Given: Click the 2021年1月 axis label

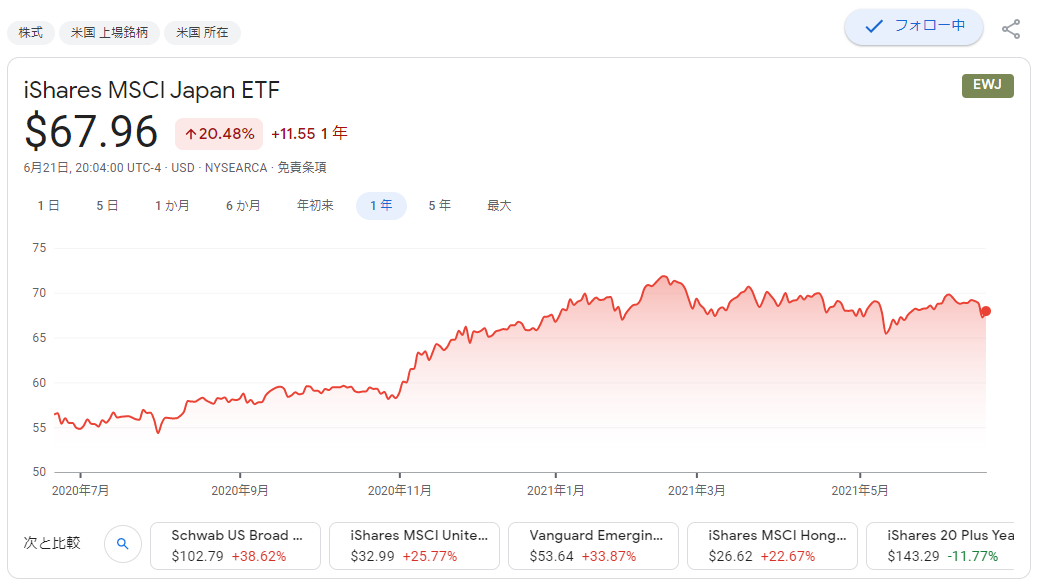Looking at the screenshot, I should (555, 491).
